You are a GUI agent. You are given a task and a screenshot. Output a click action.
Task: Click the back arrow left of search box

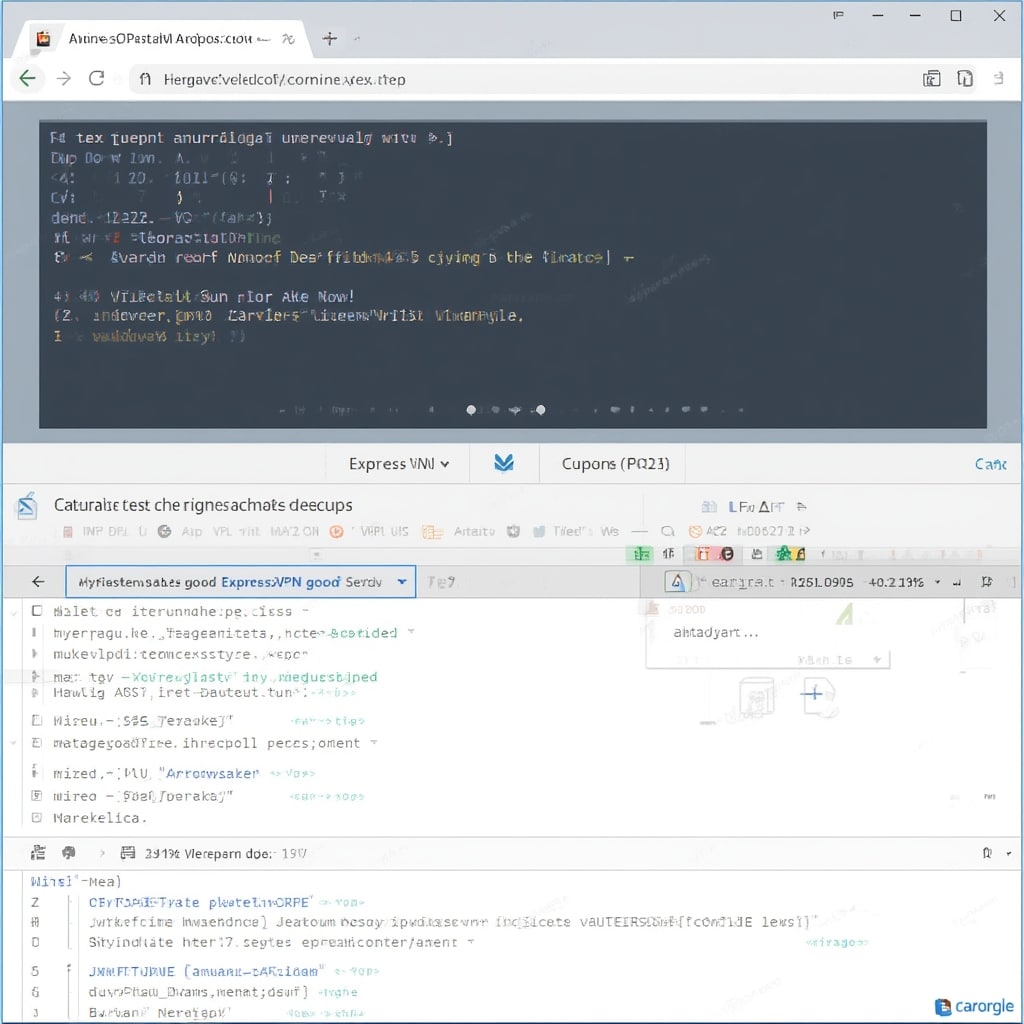click(x=38, y=581)
